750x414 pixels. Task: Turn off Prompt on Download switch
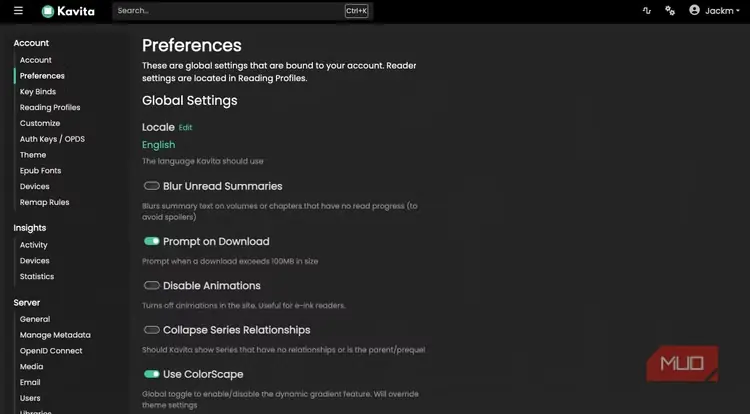pos(152,241)
